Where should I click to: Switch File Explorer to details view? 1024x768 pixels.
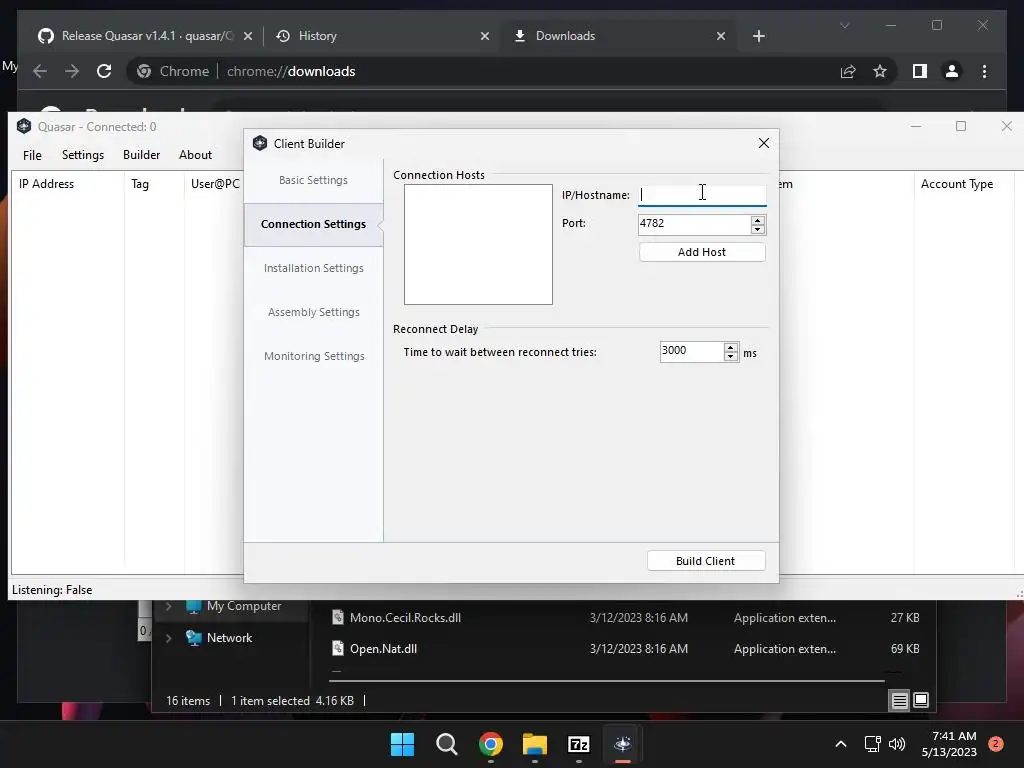(x=899, y=701)
